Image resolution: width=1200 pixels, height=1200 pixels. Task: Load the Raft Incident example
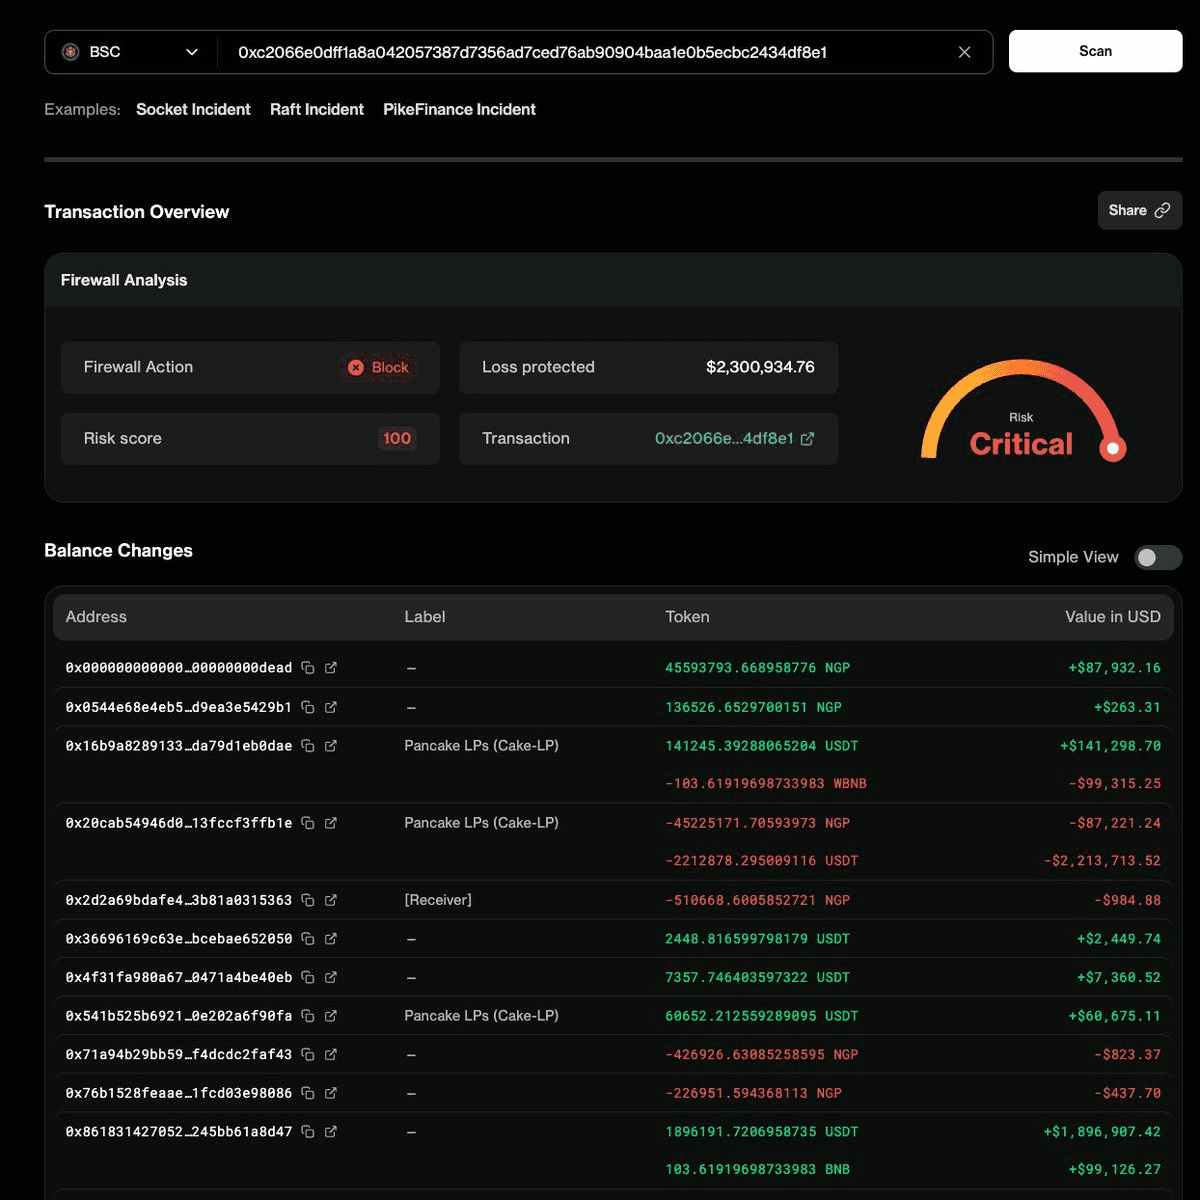(x=317, y=109)
